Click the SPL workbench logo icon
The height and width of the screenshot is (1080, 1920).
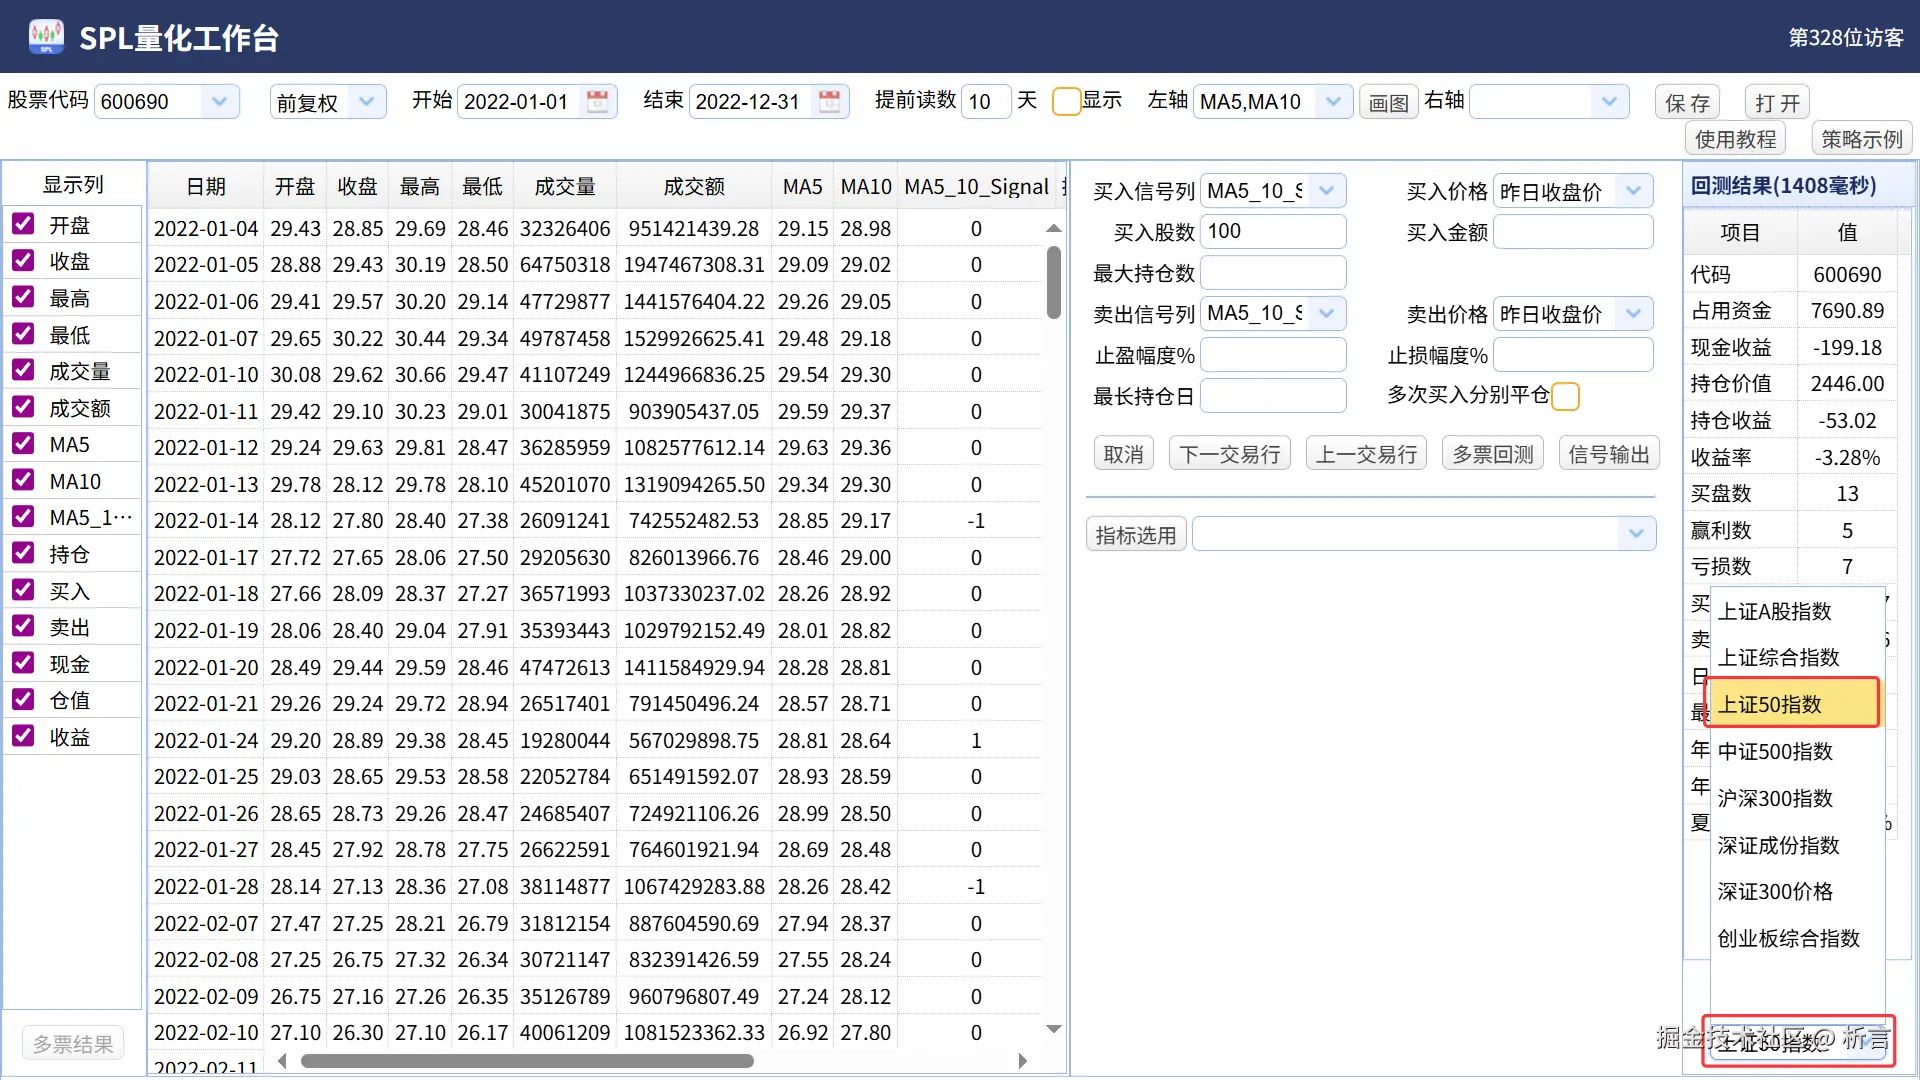46,37
